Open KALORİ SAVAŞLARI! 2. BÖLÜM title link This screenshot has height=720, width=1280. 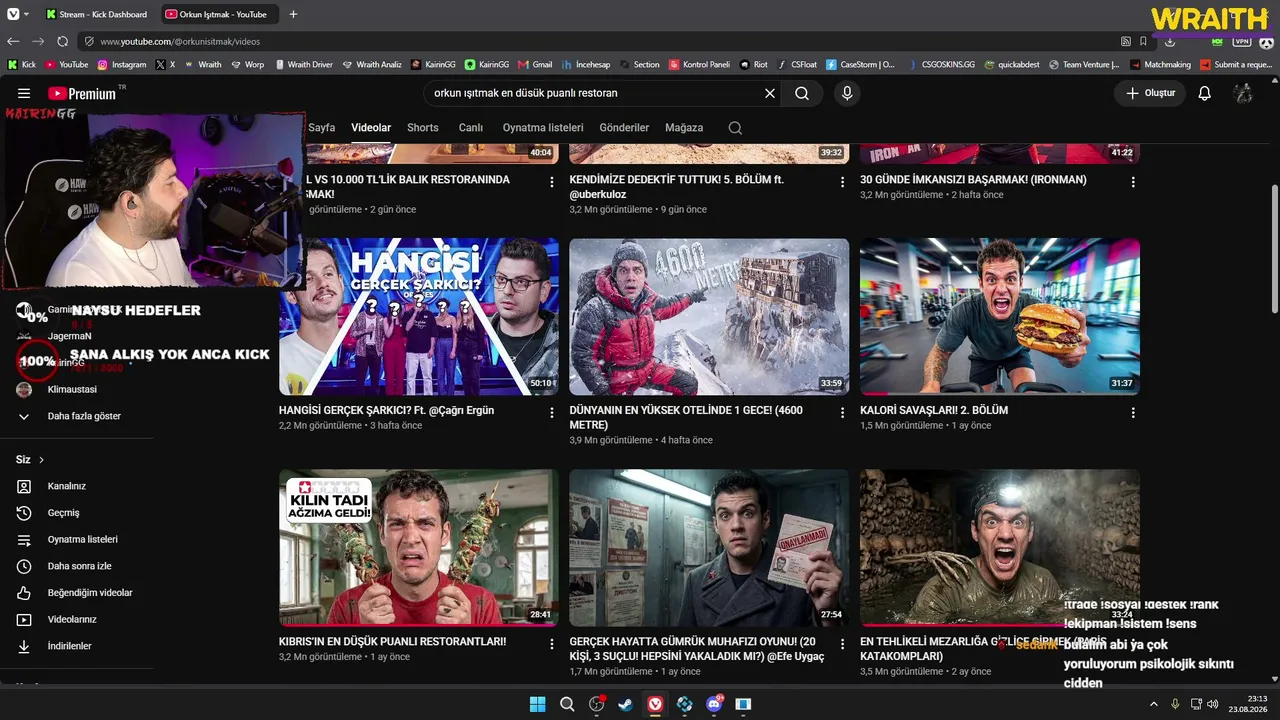(x=934, y=410)
